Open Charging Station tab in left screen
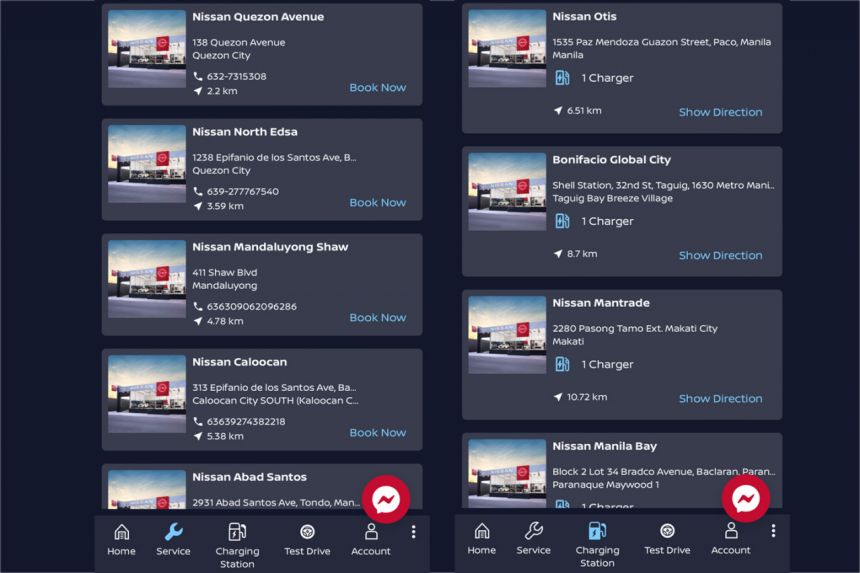The height and width of the screenshot is (573, 860). 237,546
